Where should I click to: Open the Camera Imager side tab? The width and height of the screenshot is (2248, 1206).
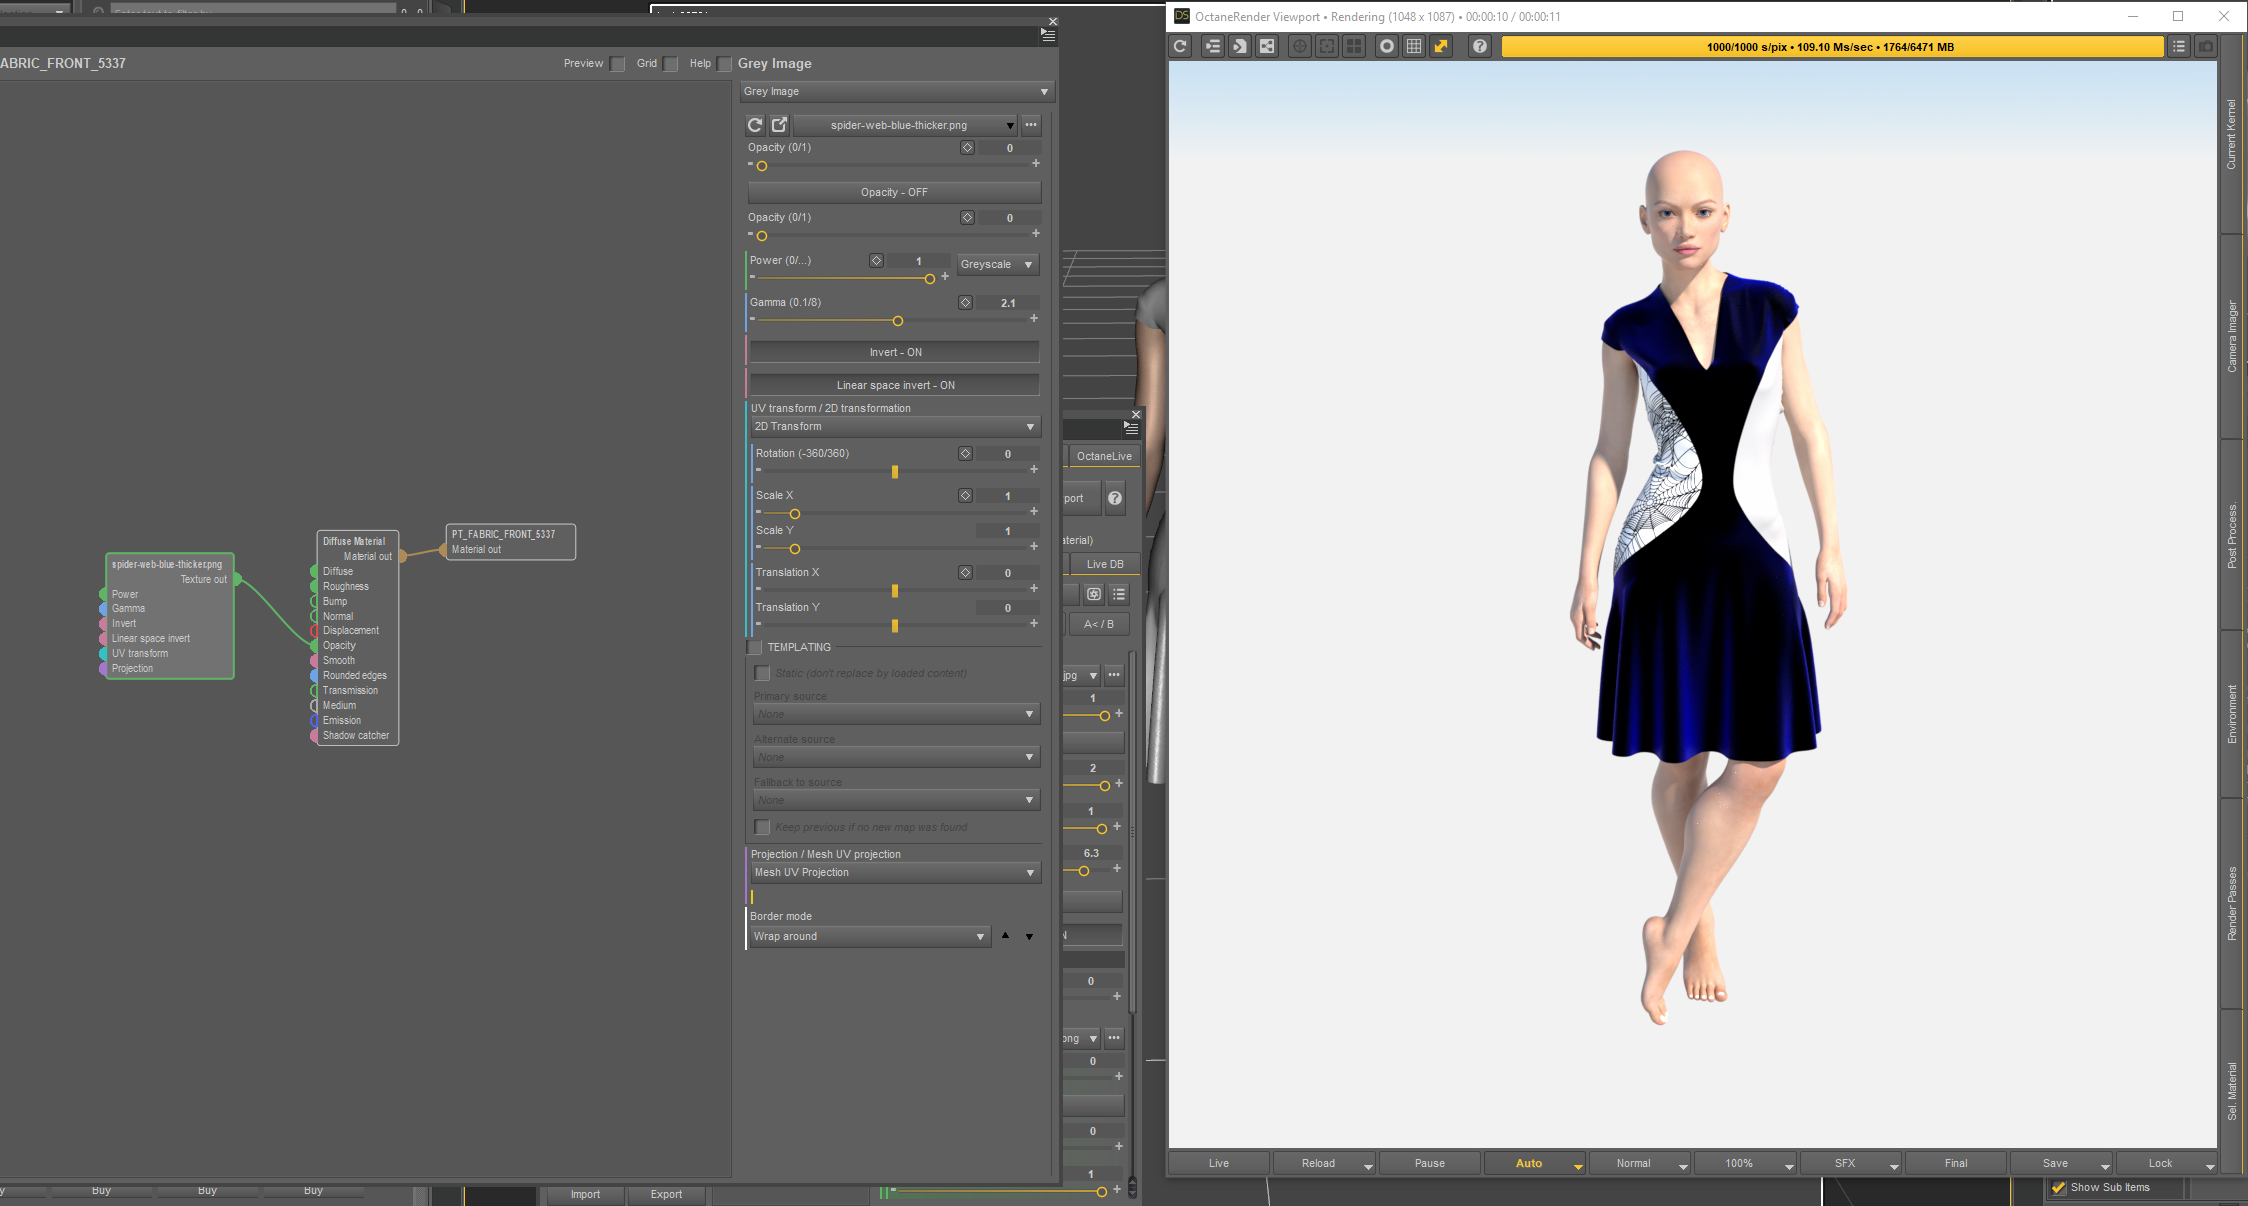pyautogui.click(x=2231, y=337)
